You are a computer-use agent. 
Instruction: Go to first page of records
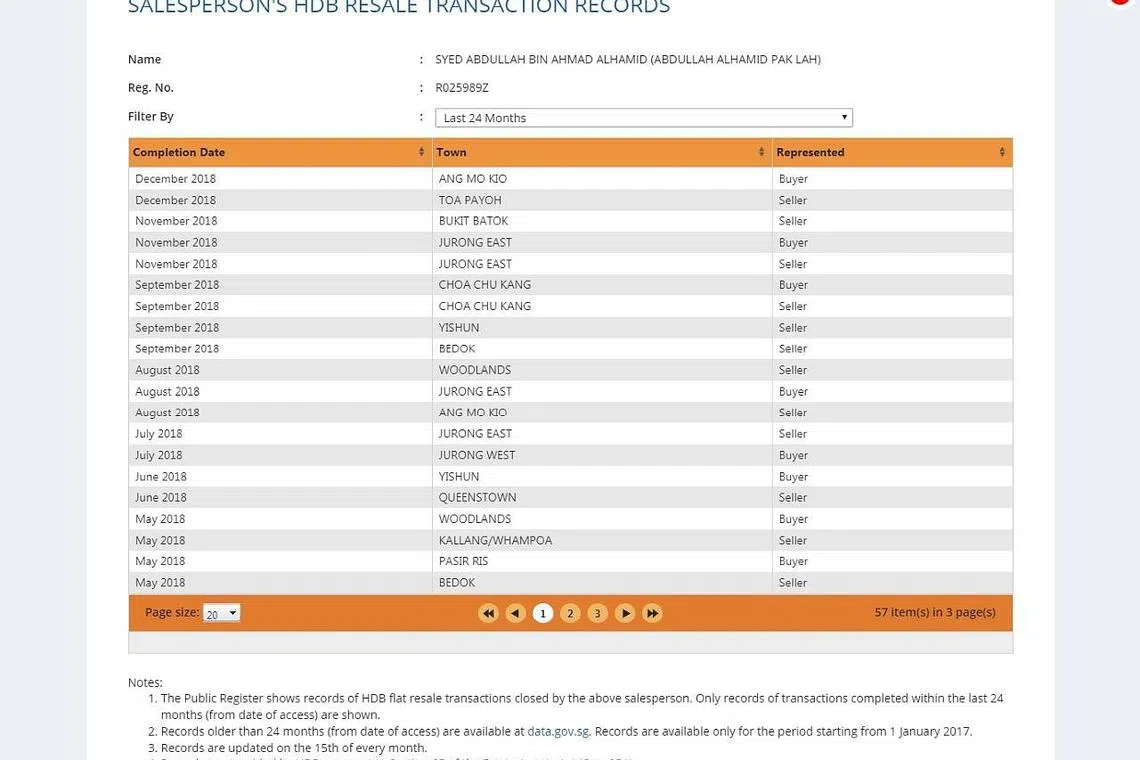(488, 613)
